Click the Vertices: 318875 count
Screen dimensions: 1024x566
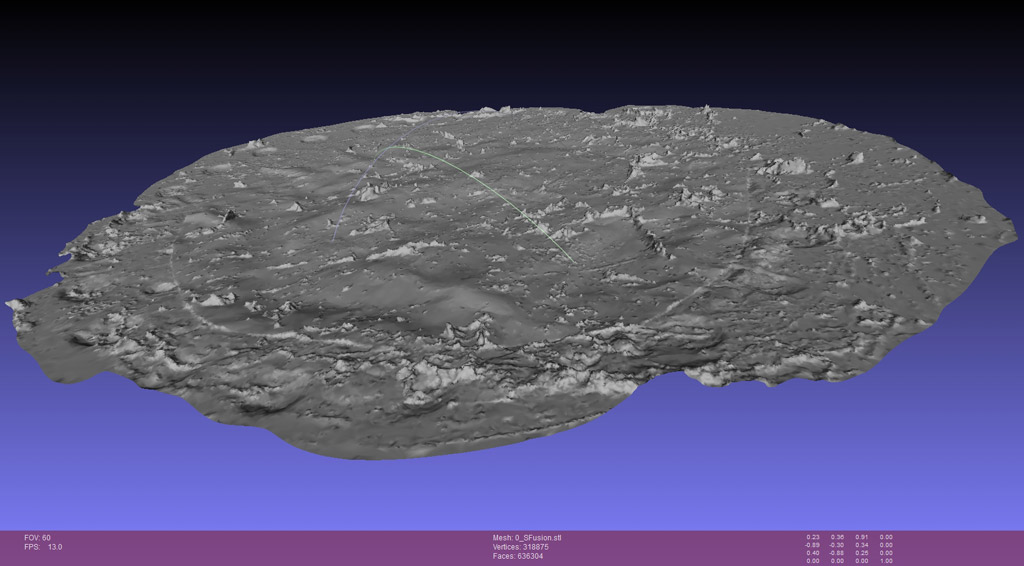(520, 547)
